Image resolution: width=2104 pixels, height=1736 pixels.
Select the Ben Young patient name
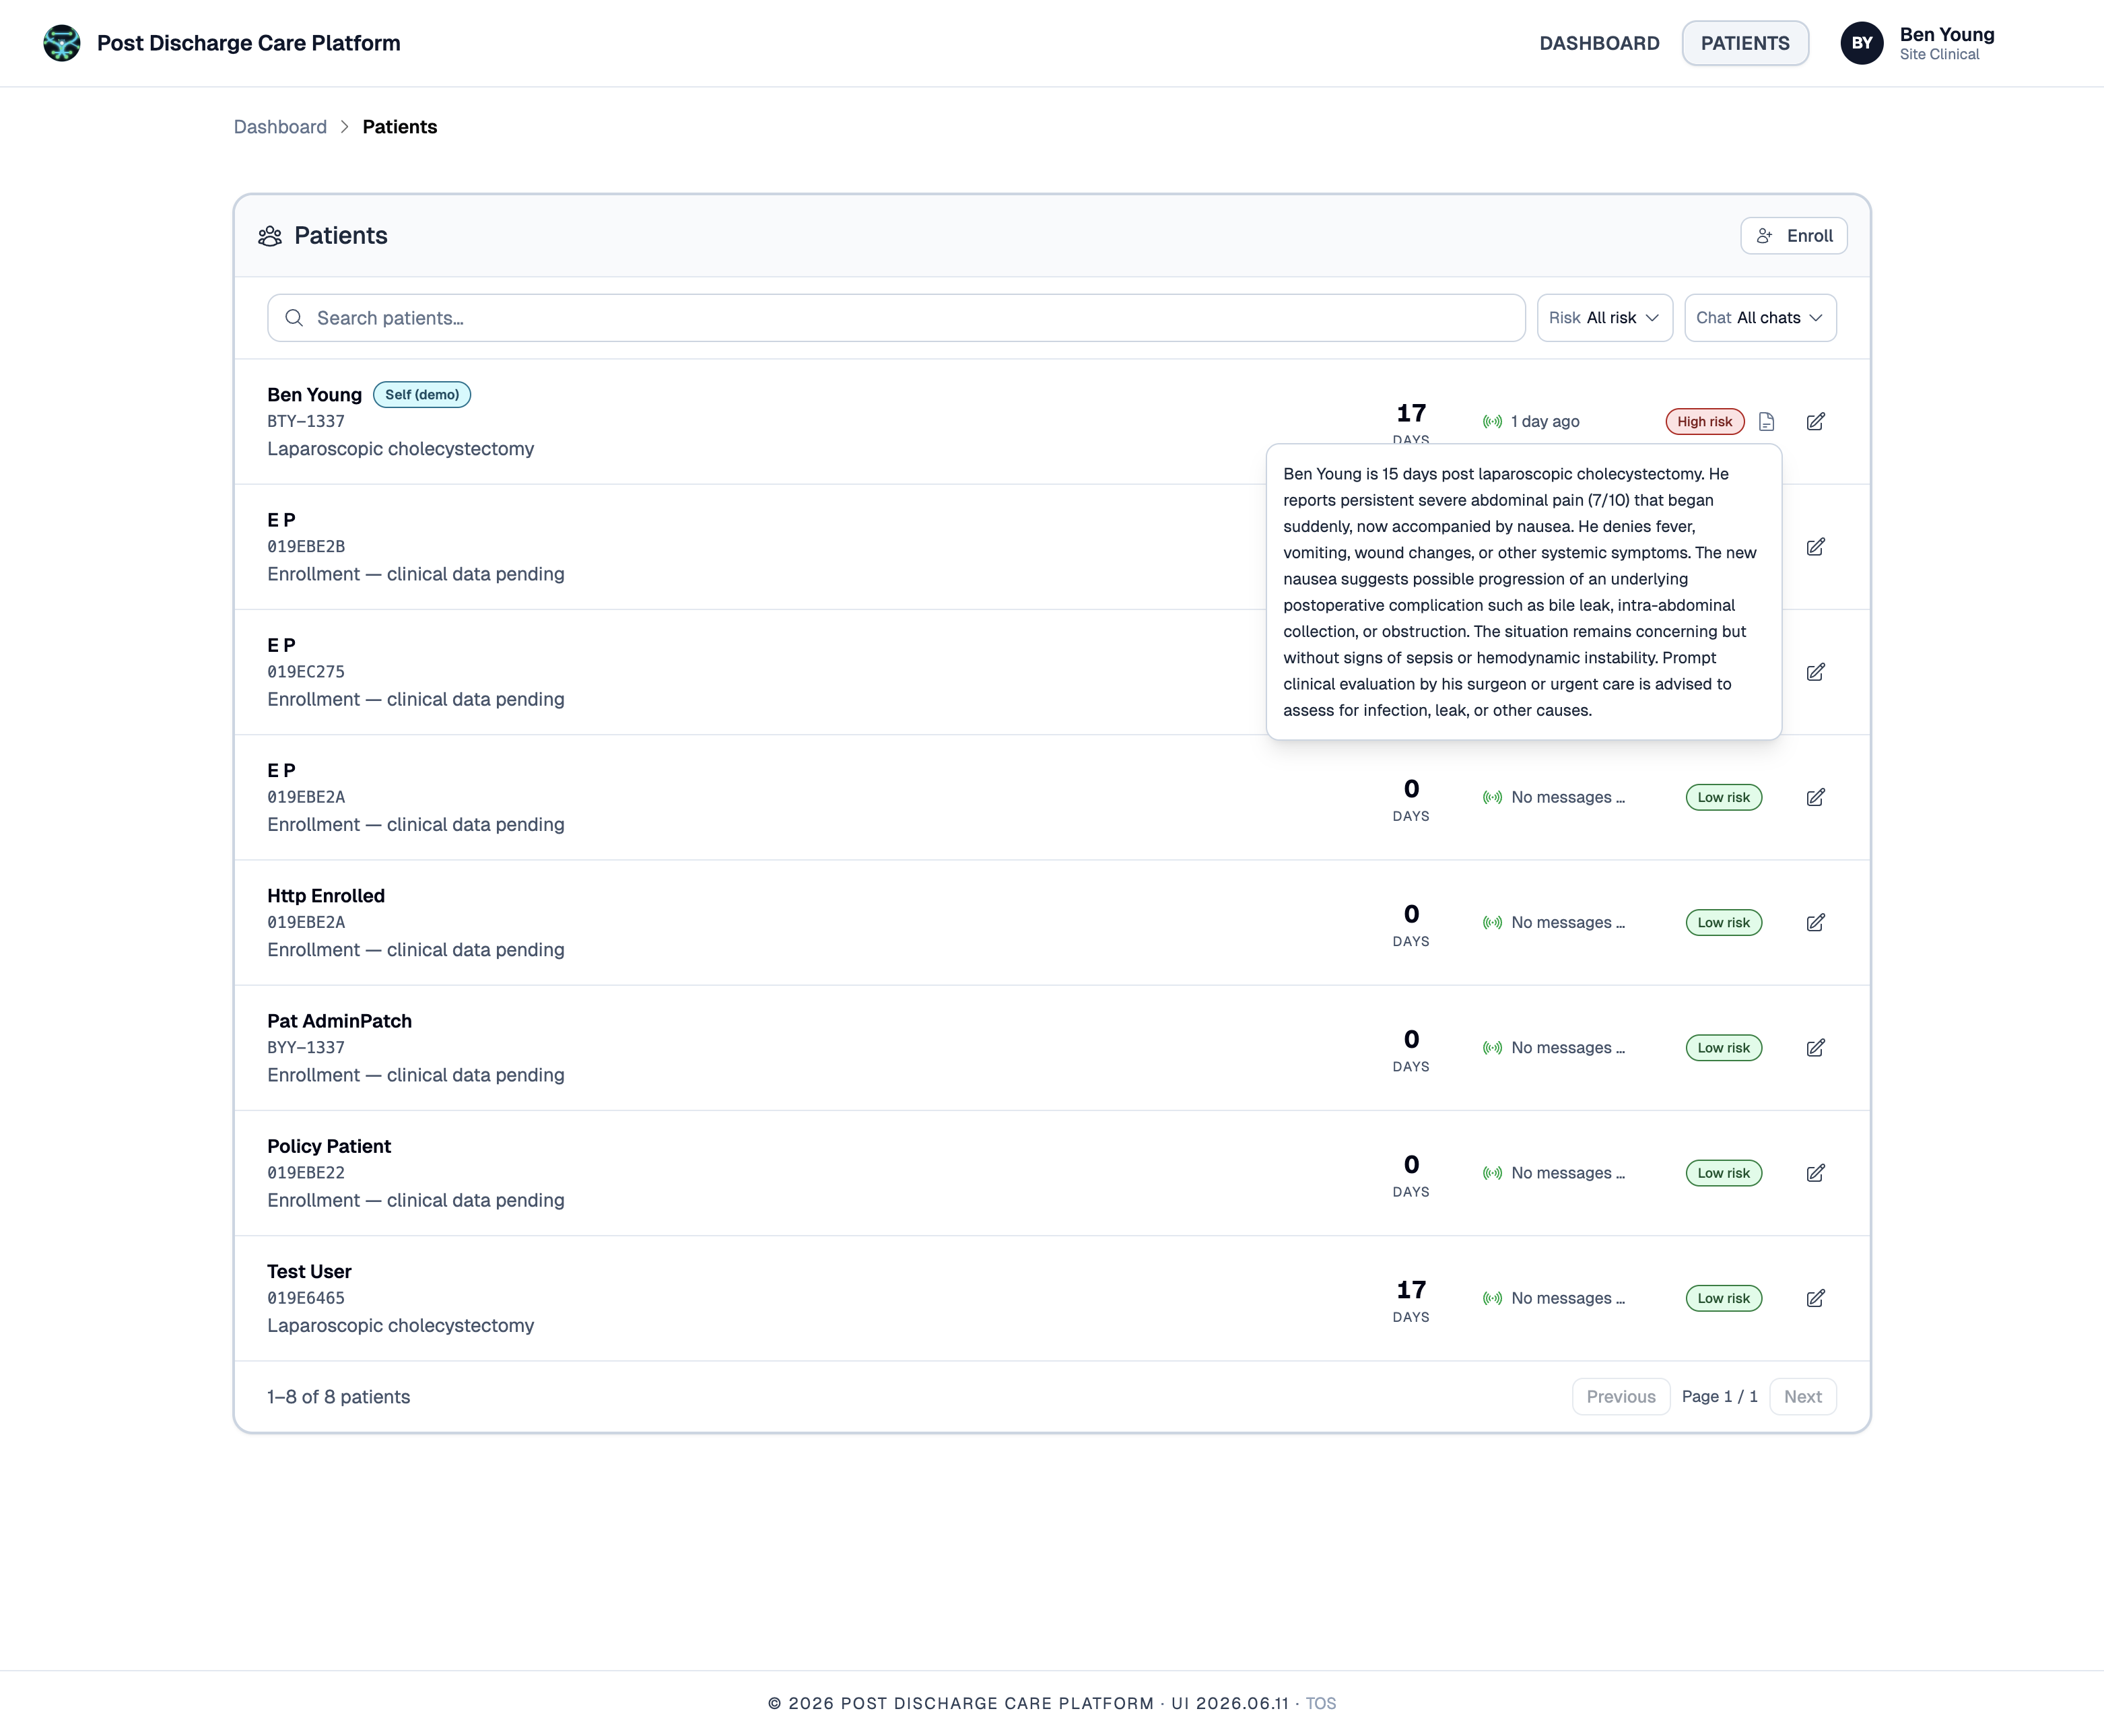(x=314, y=395)
